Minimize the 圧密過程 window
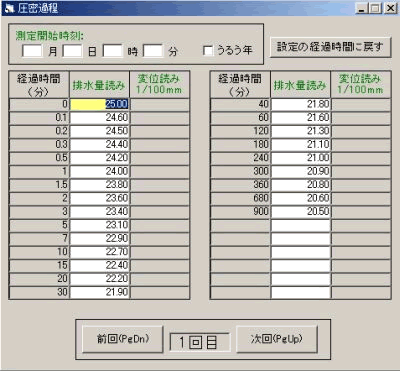This screenshot has width=400, height=371. (361, 8)
